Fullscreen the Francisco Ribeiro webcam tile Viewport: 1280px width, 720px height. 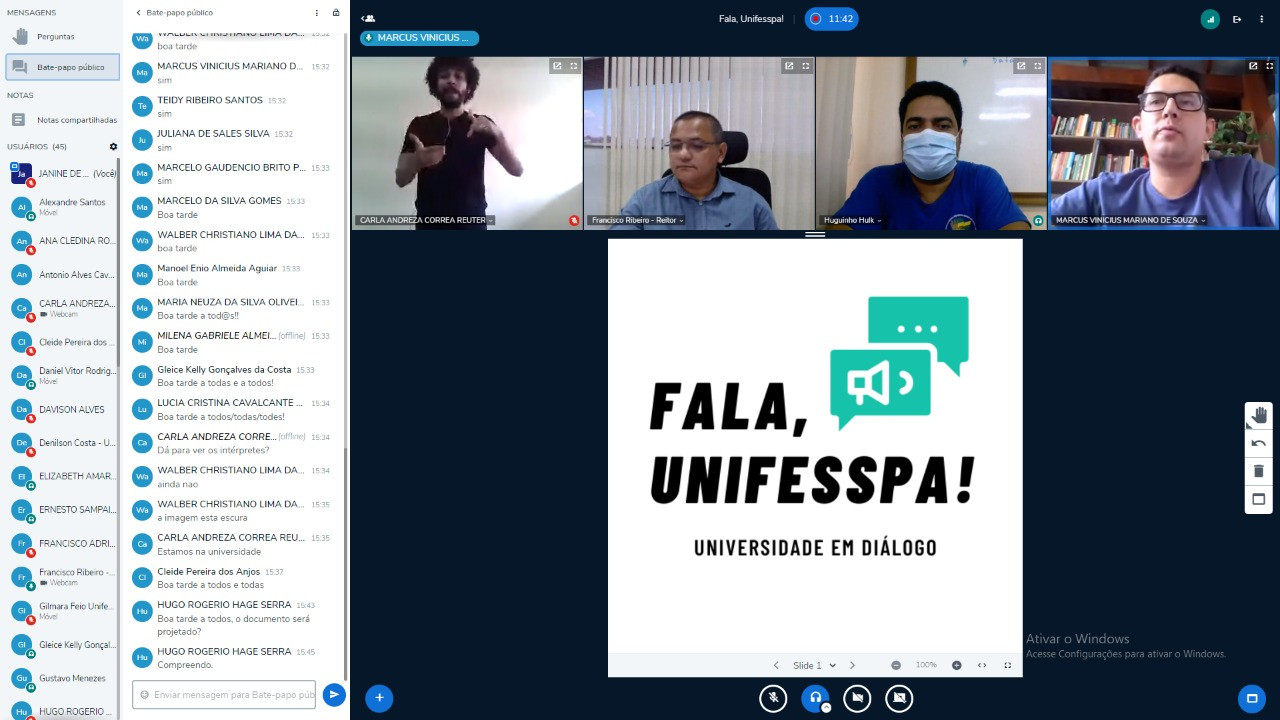click(x=806, y=66)
